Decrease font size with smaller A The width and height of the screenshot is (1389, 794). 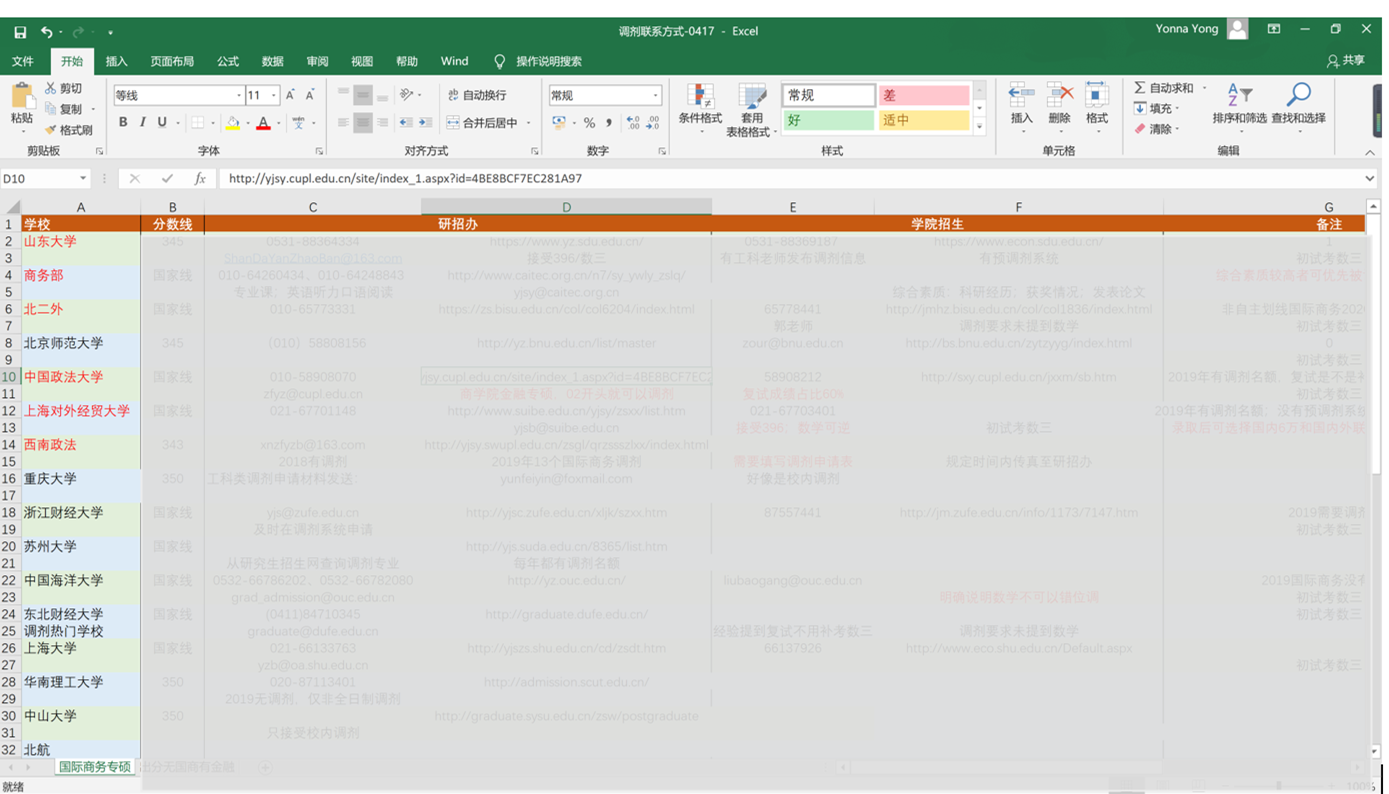pos(310,95)
